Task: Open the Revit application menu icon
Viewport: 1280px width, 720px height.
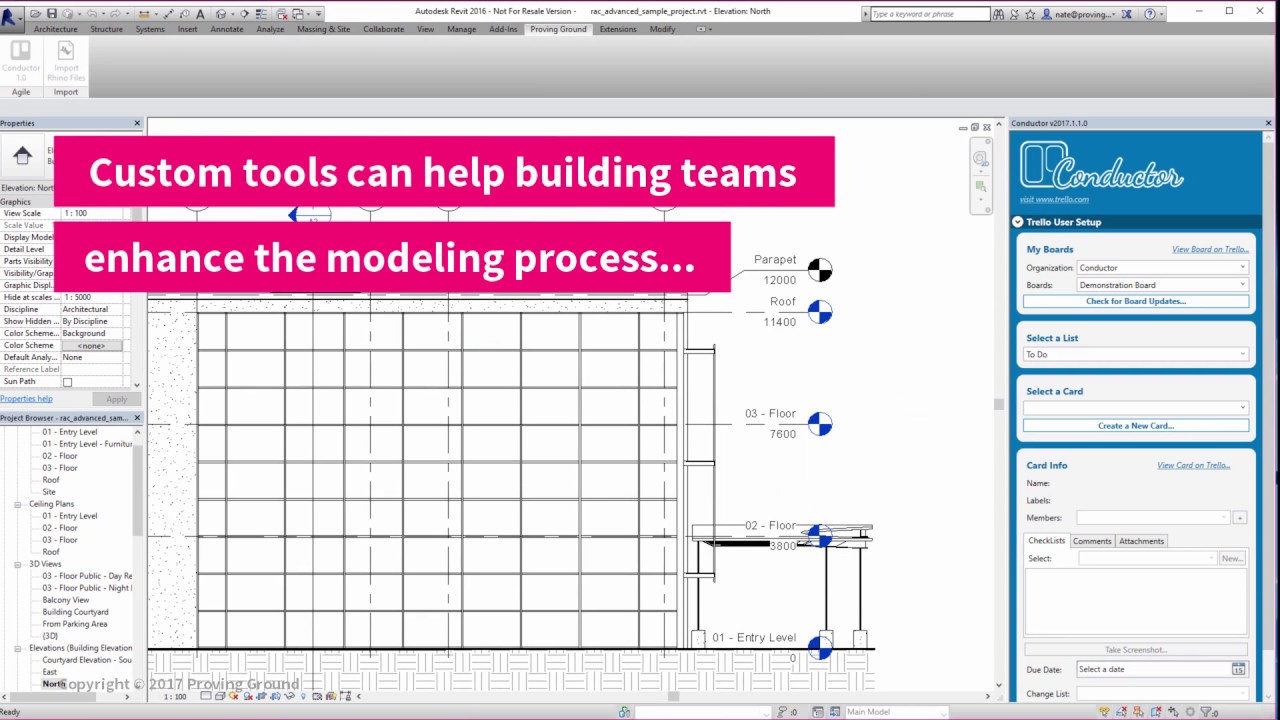Action: point(10,13)
